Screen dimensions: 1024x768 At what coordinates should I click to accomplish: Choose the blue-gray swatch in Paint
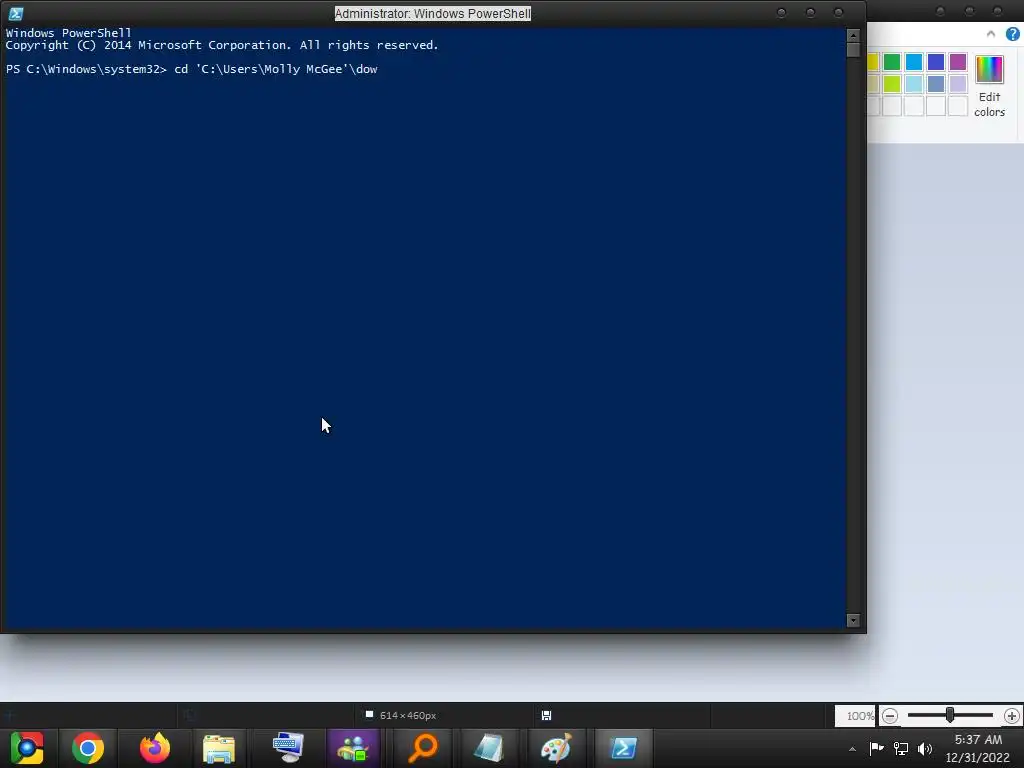[x=936, y=84]
